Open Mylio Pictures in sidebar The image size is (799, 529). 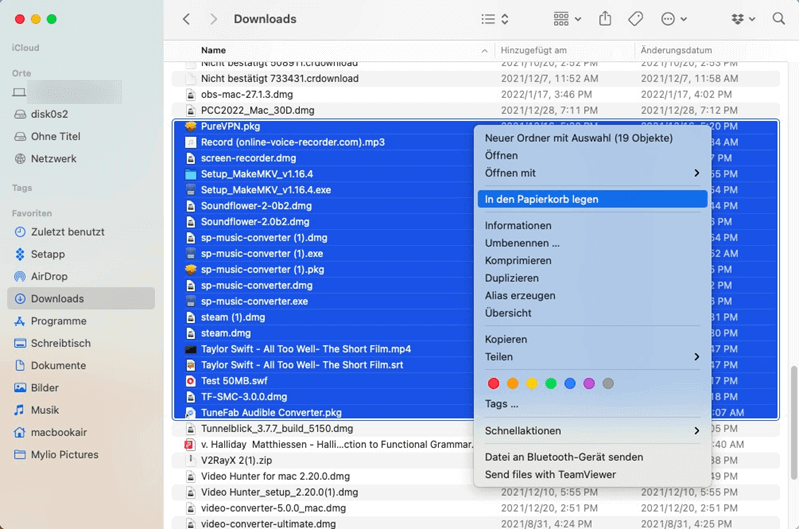pos(65,455)
